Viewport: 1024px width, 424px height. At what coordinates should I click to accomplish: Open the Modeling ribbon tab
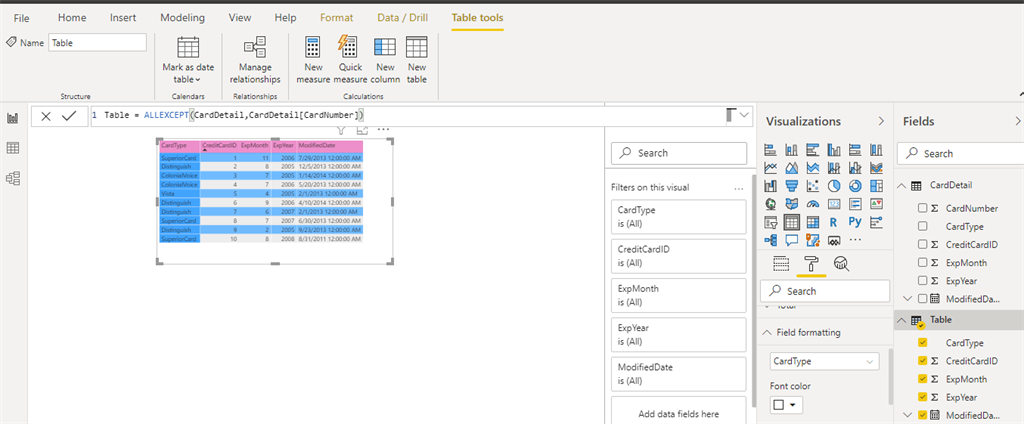click(182, 18)
